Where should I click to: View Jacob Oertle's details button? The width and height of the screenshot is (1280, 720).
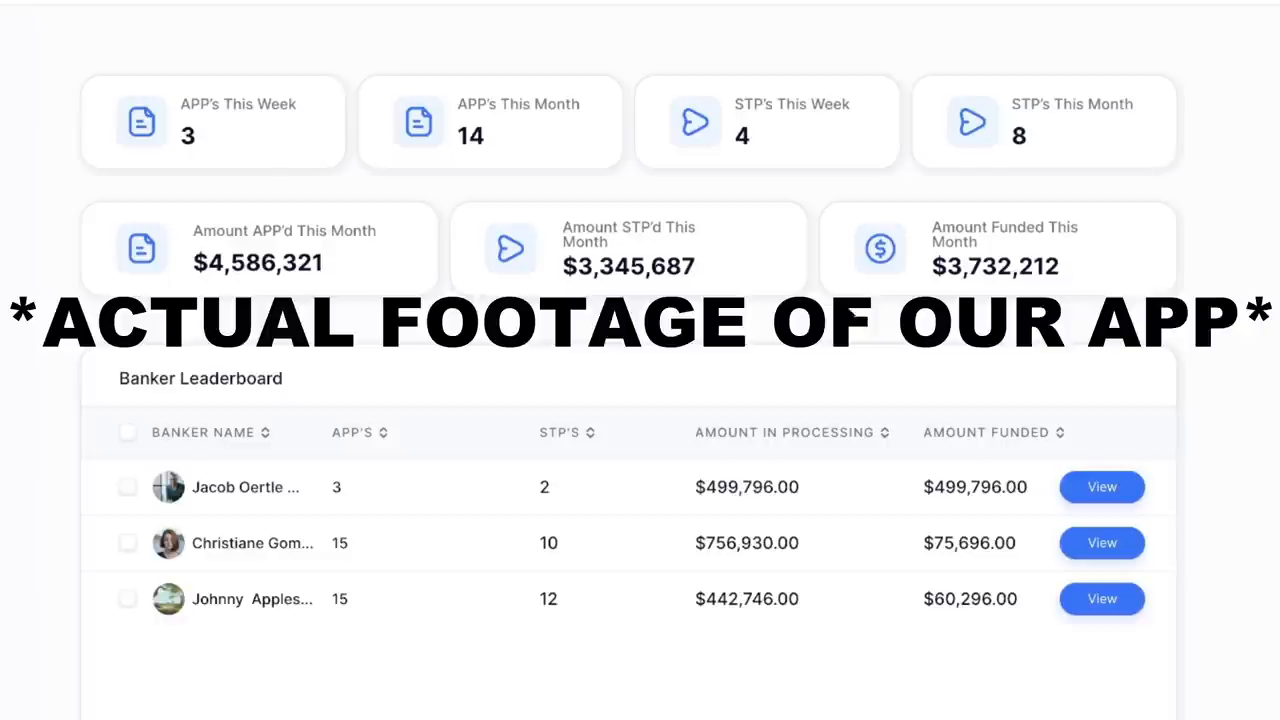1102,487
